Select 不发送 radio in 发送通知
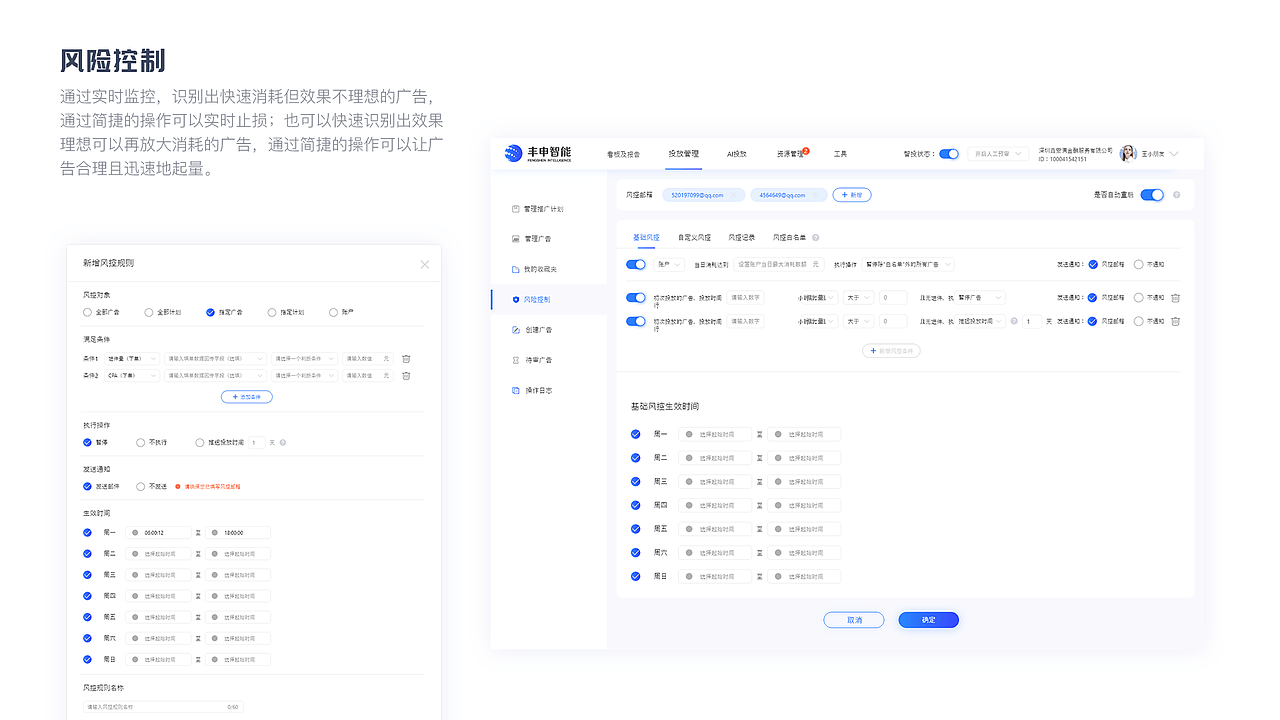Image resolution: width=1280 pixels, height=720 pixels. tap(141, 486)
